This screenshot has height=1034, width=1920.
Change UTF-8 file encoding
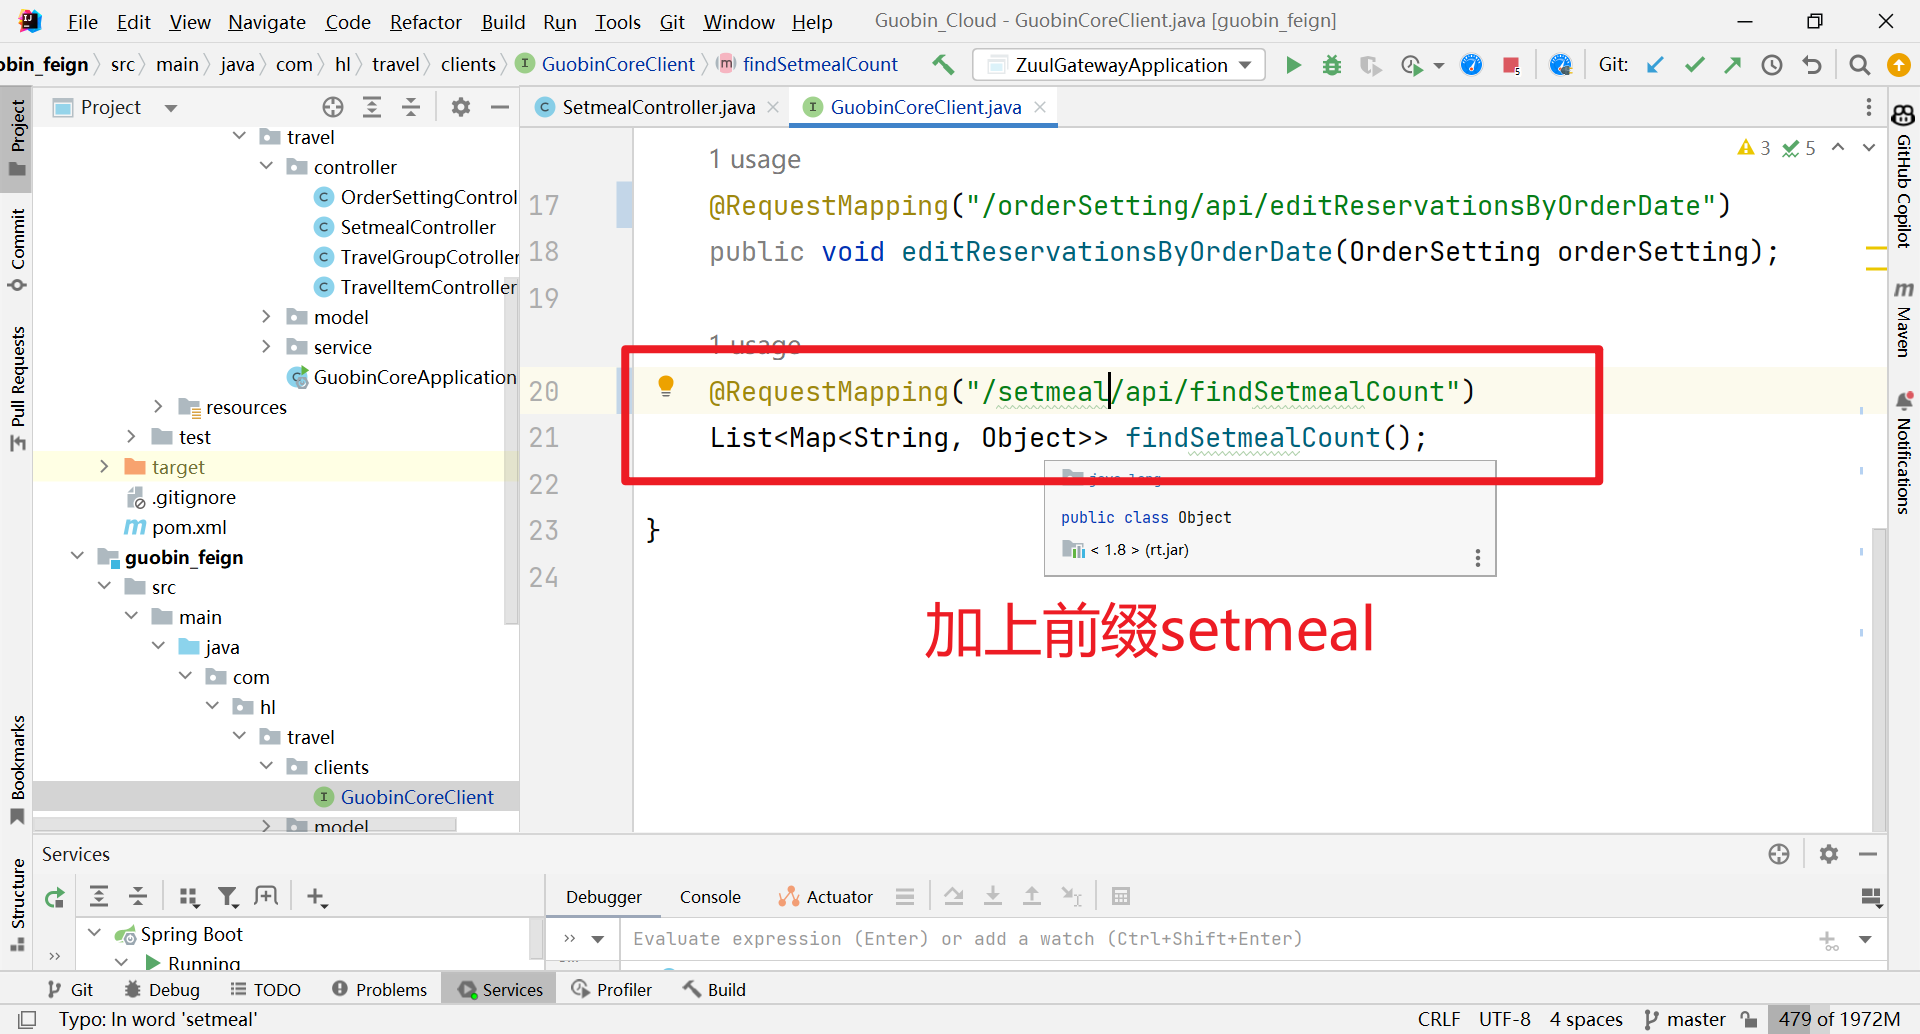[x=1504, y=1019]
